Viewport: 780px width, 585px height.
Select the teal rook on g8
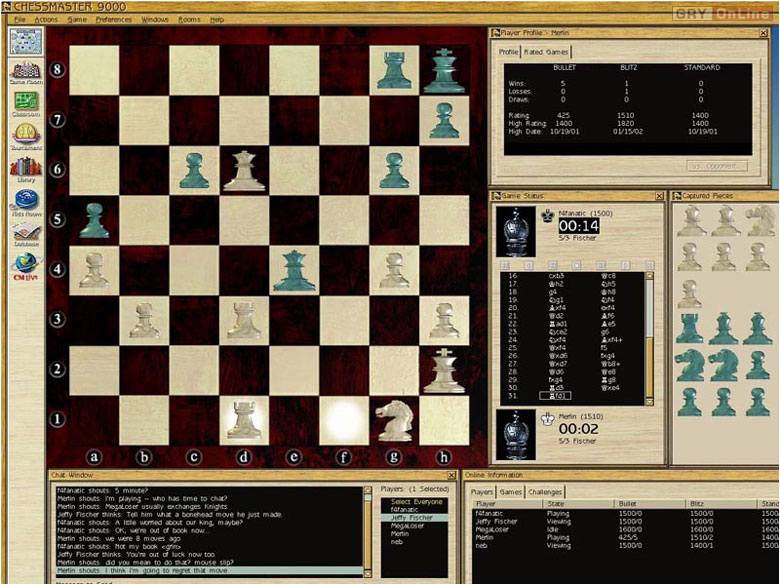pos(394,71)
